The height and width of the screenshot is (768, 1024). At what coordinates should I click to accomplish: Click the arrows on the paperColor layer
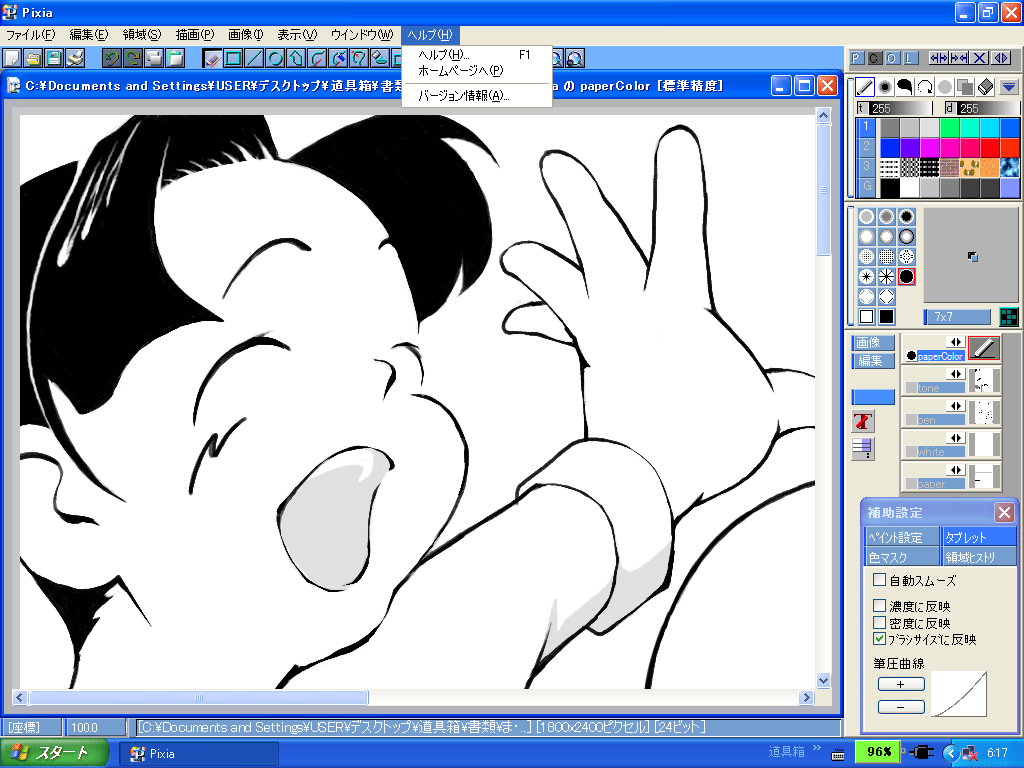point(955,342)
